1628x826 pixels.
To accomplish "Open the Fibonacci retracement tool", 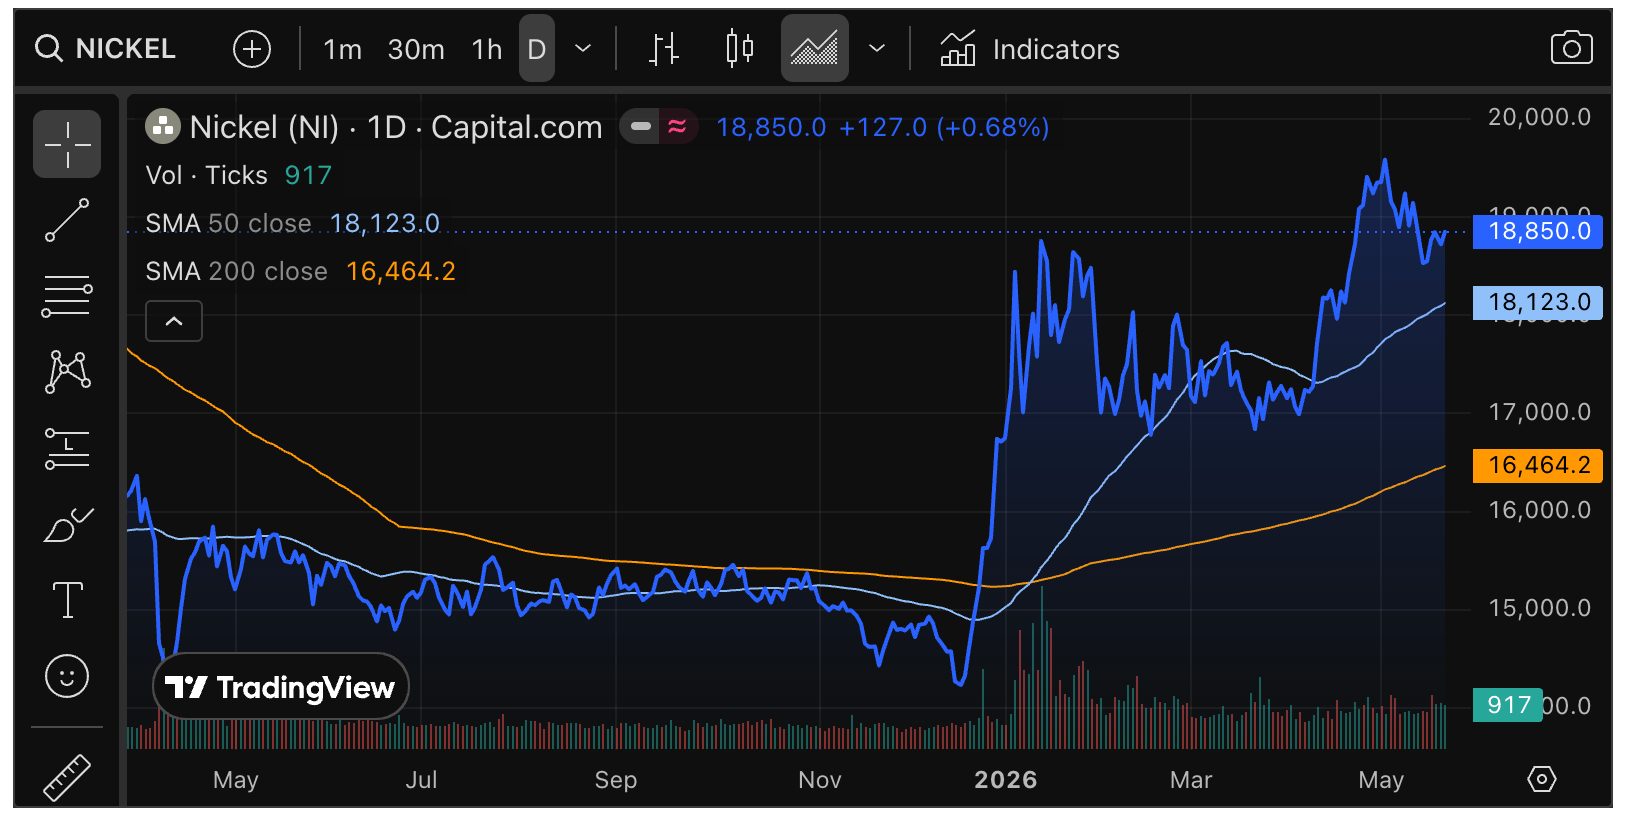I will (x=67, y=296).
